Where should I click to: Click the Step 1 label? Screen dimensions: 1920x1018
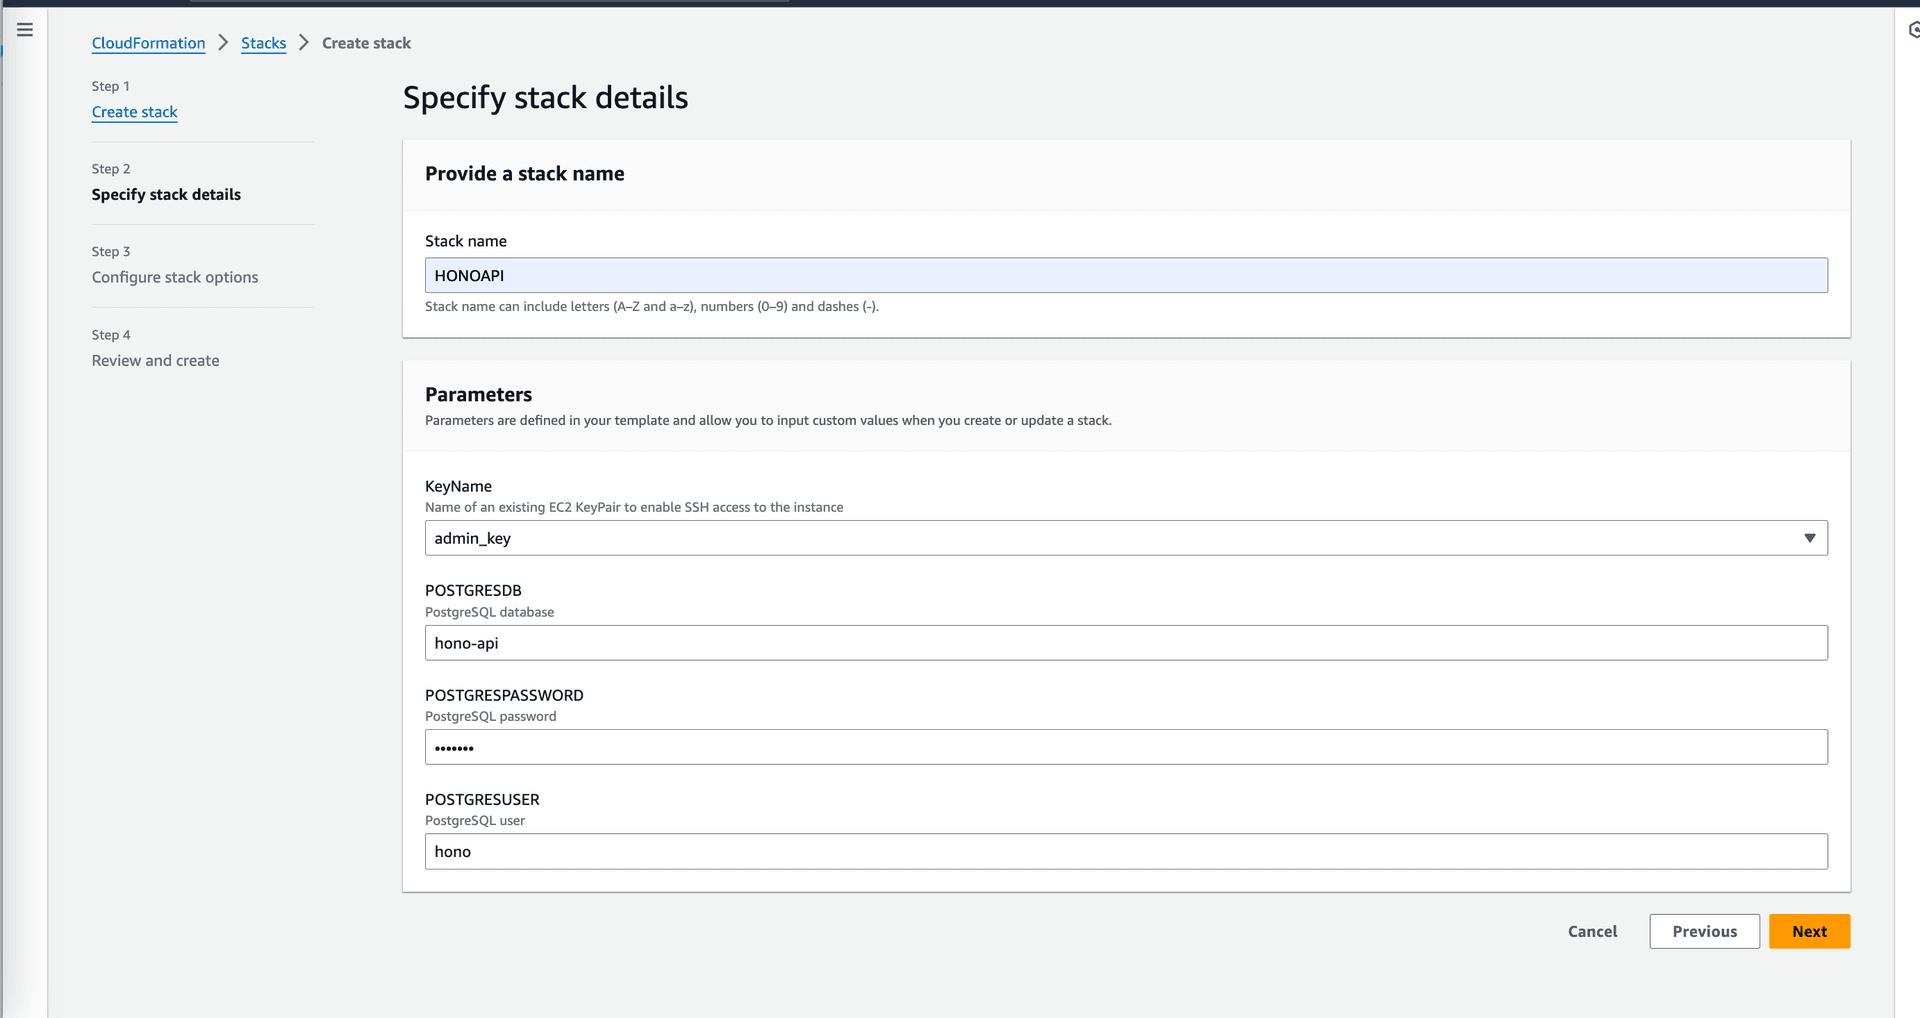[x=111, y=86]
